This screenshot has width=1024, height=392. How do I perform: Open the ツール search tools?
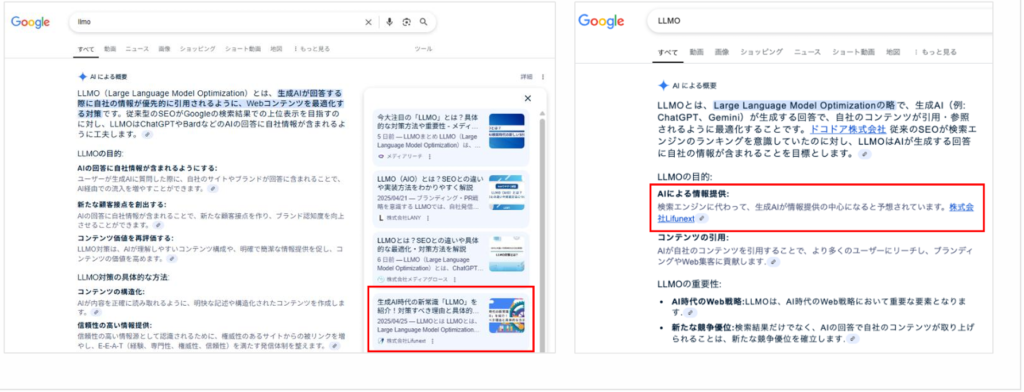pos(423,49)
